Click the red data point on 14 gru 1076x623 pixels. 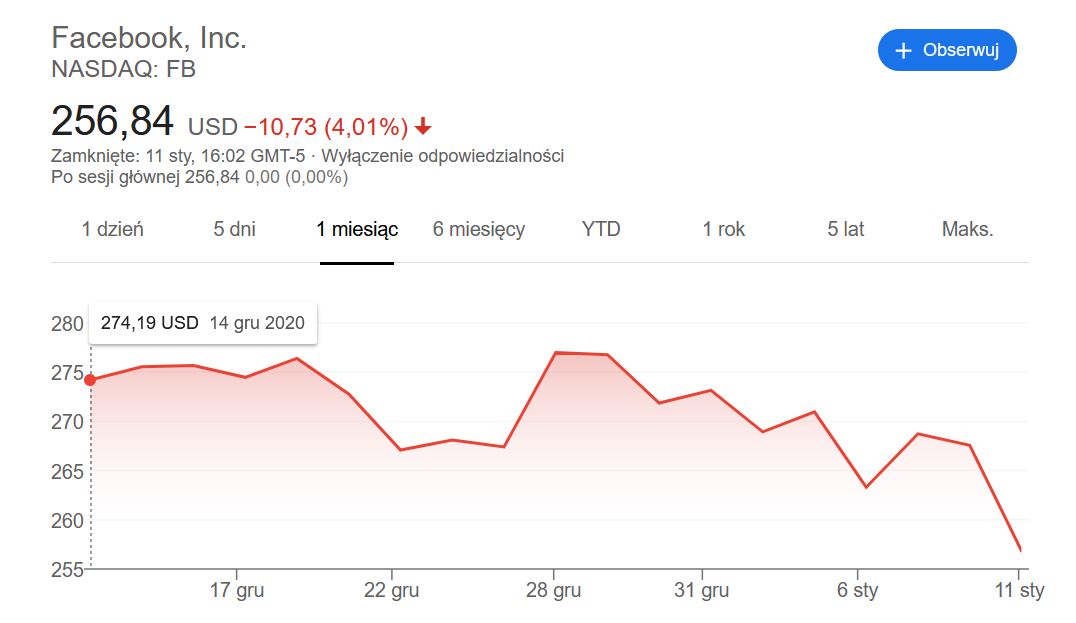point(91,380)
